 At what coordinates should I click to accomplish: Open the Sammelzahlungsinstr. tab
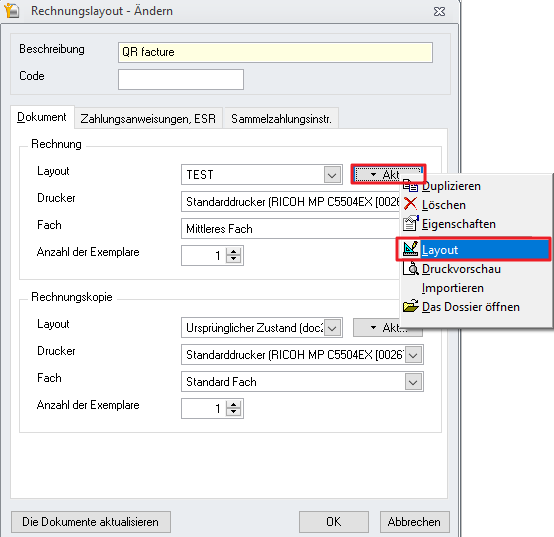click(x=282, y=118)
